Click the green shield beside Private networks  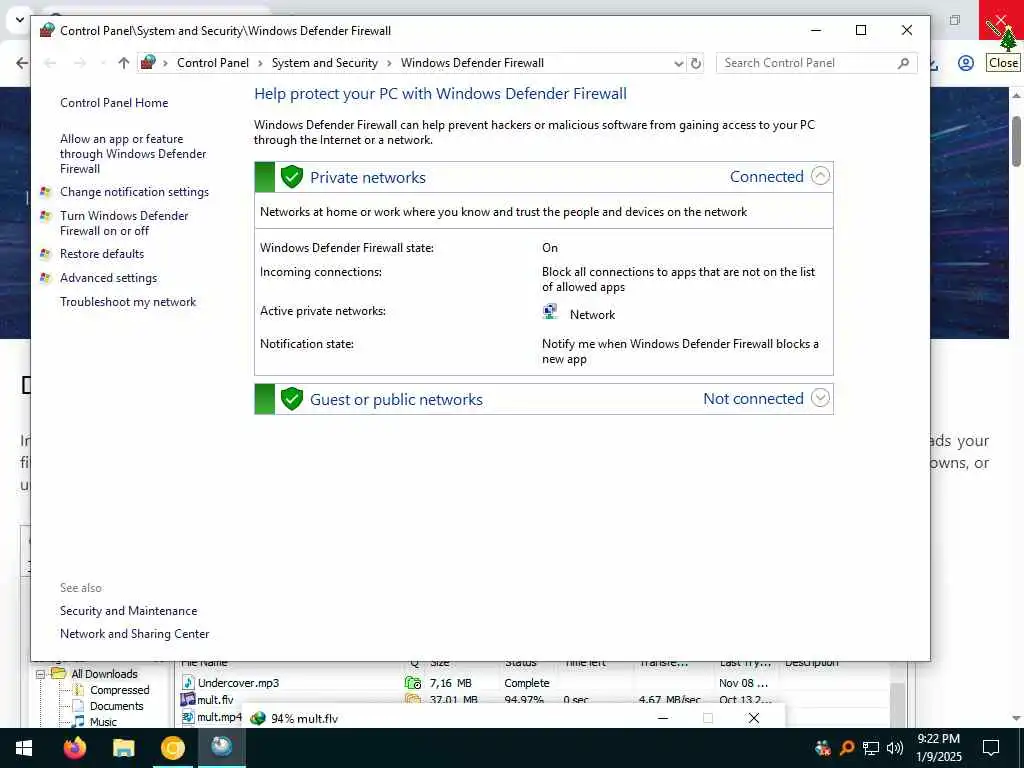(292, 177)
